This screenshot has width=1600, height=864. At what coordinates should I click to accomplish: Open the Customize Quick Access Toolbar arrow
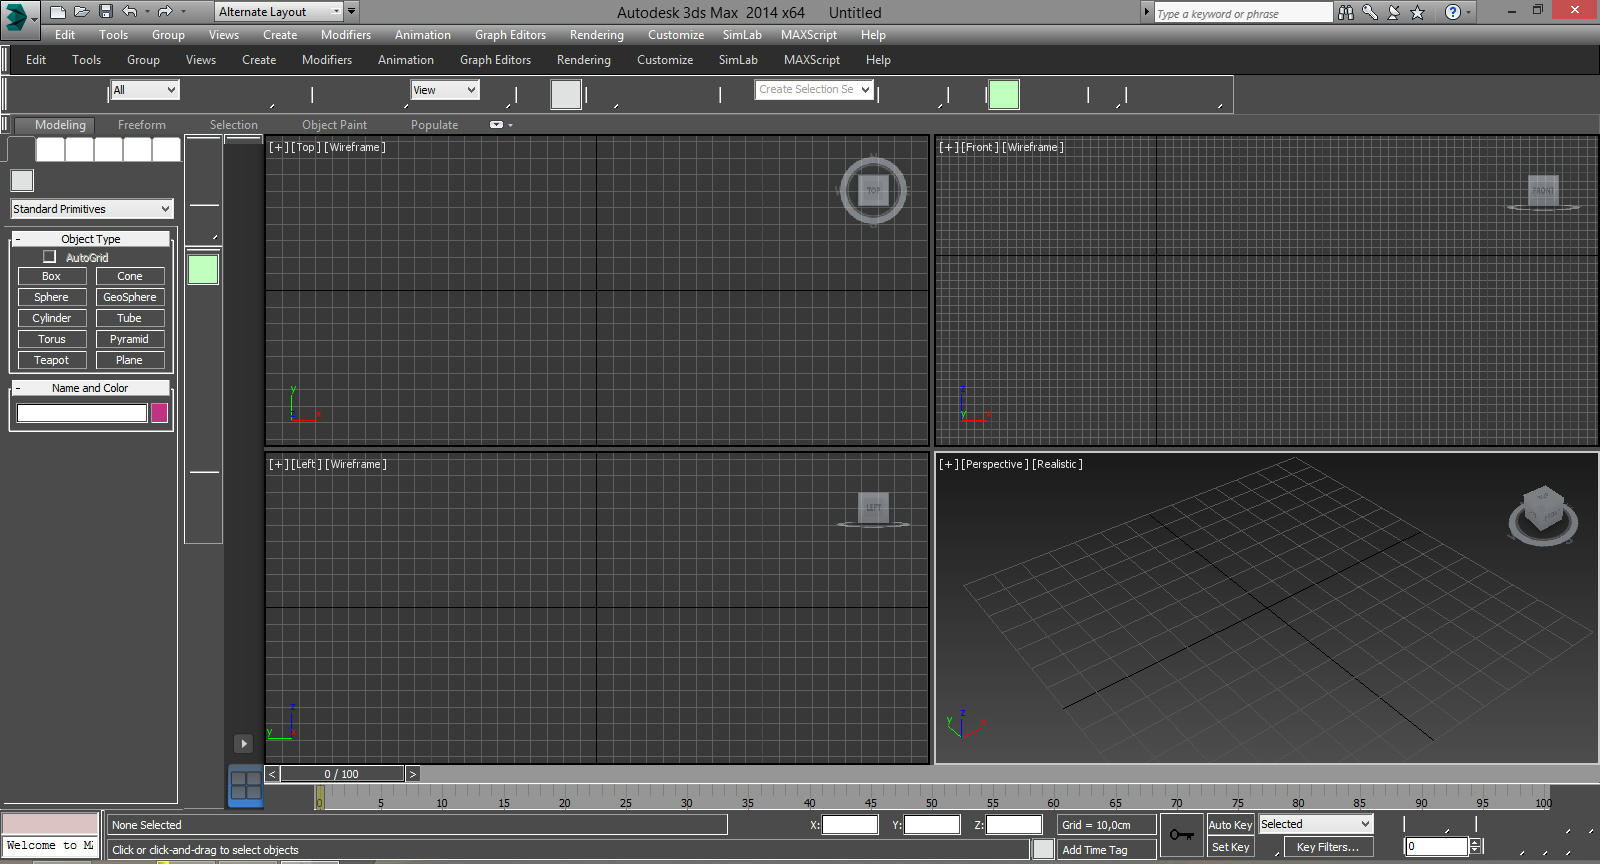(351, 12)
